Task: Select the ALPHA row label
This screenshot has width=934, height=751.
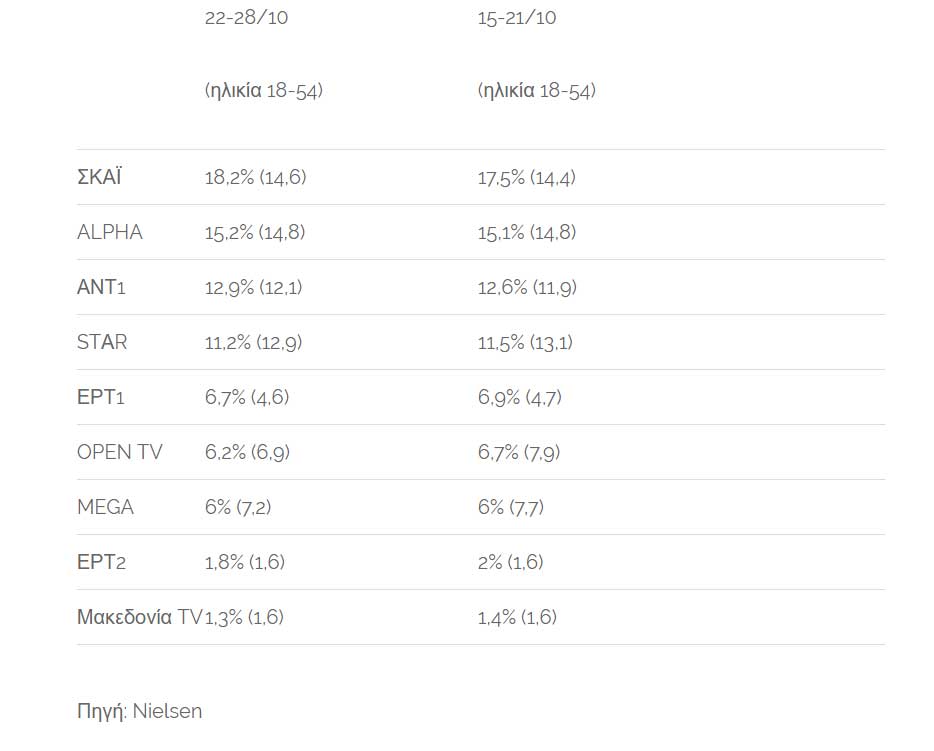Action: coord(110,233)
